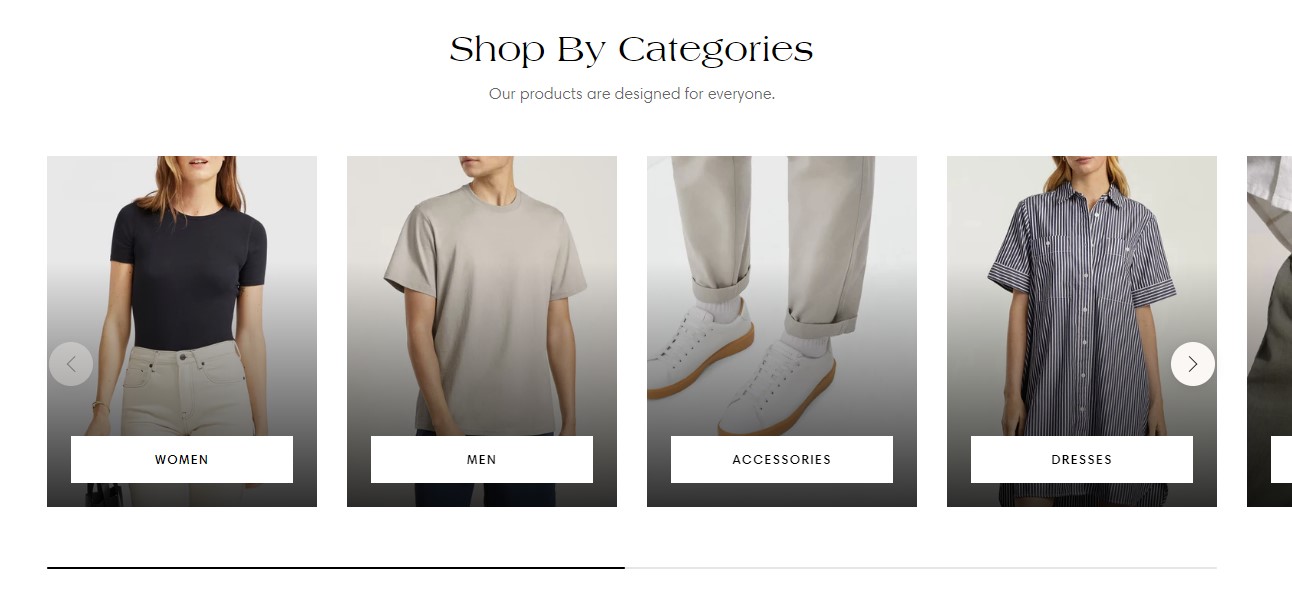The image size is (1292, 606).
Task: Open the WOMEN category button
Action: [x=182, y=459]
